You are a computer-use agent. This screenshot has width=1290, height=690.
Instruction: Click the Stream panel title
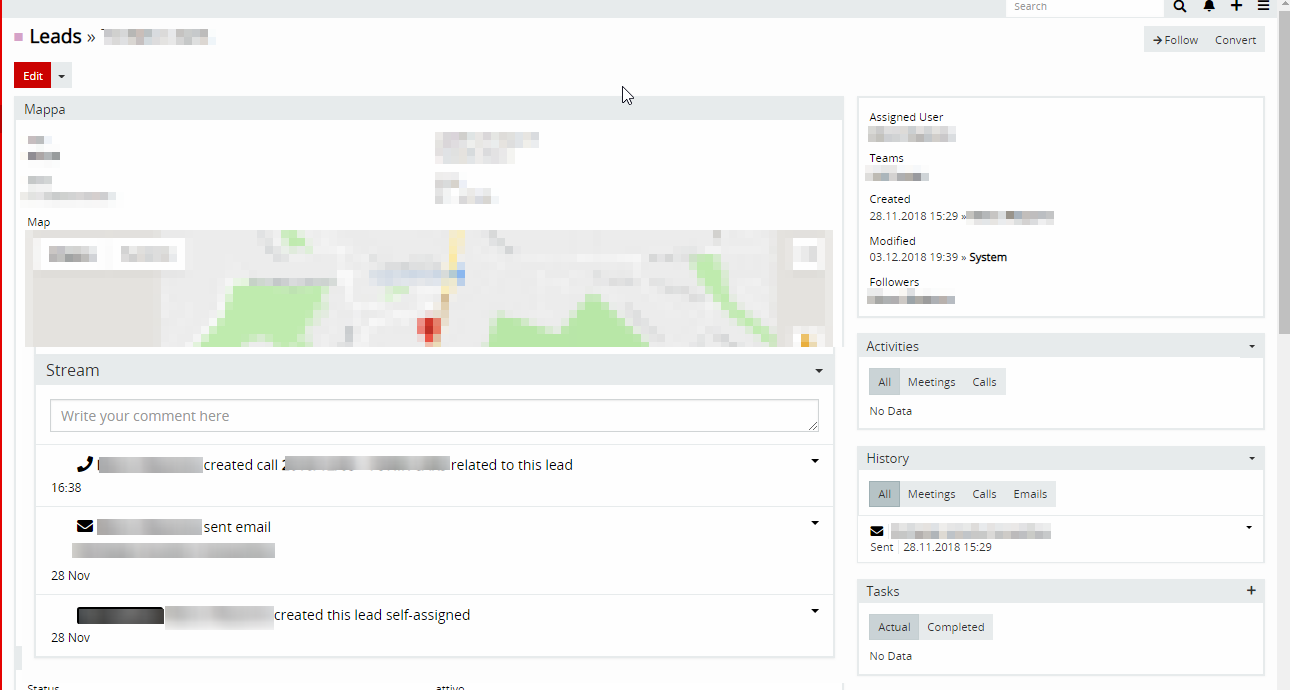73,370
